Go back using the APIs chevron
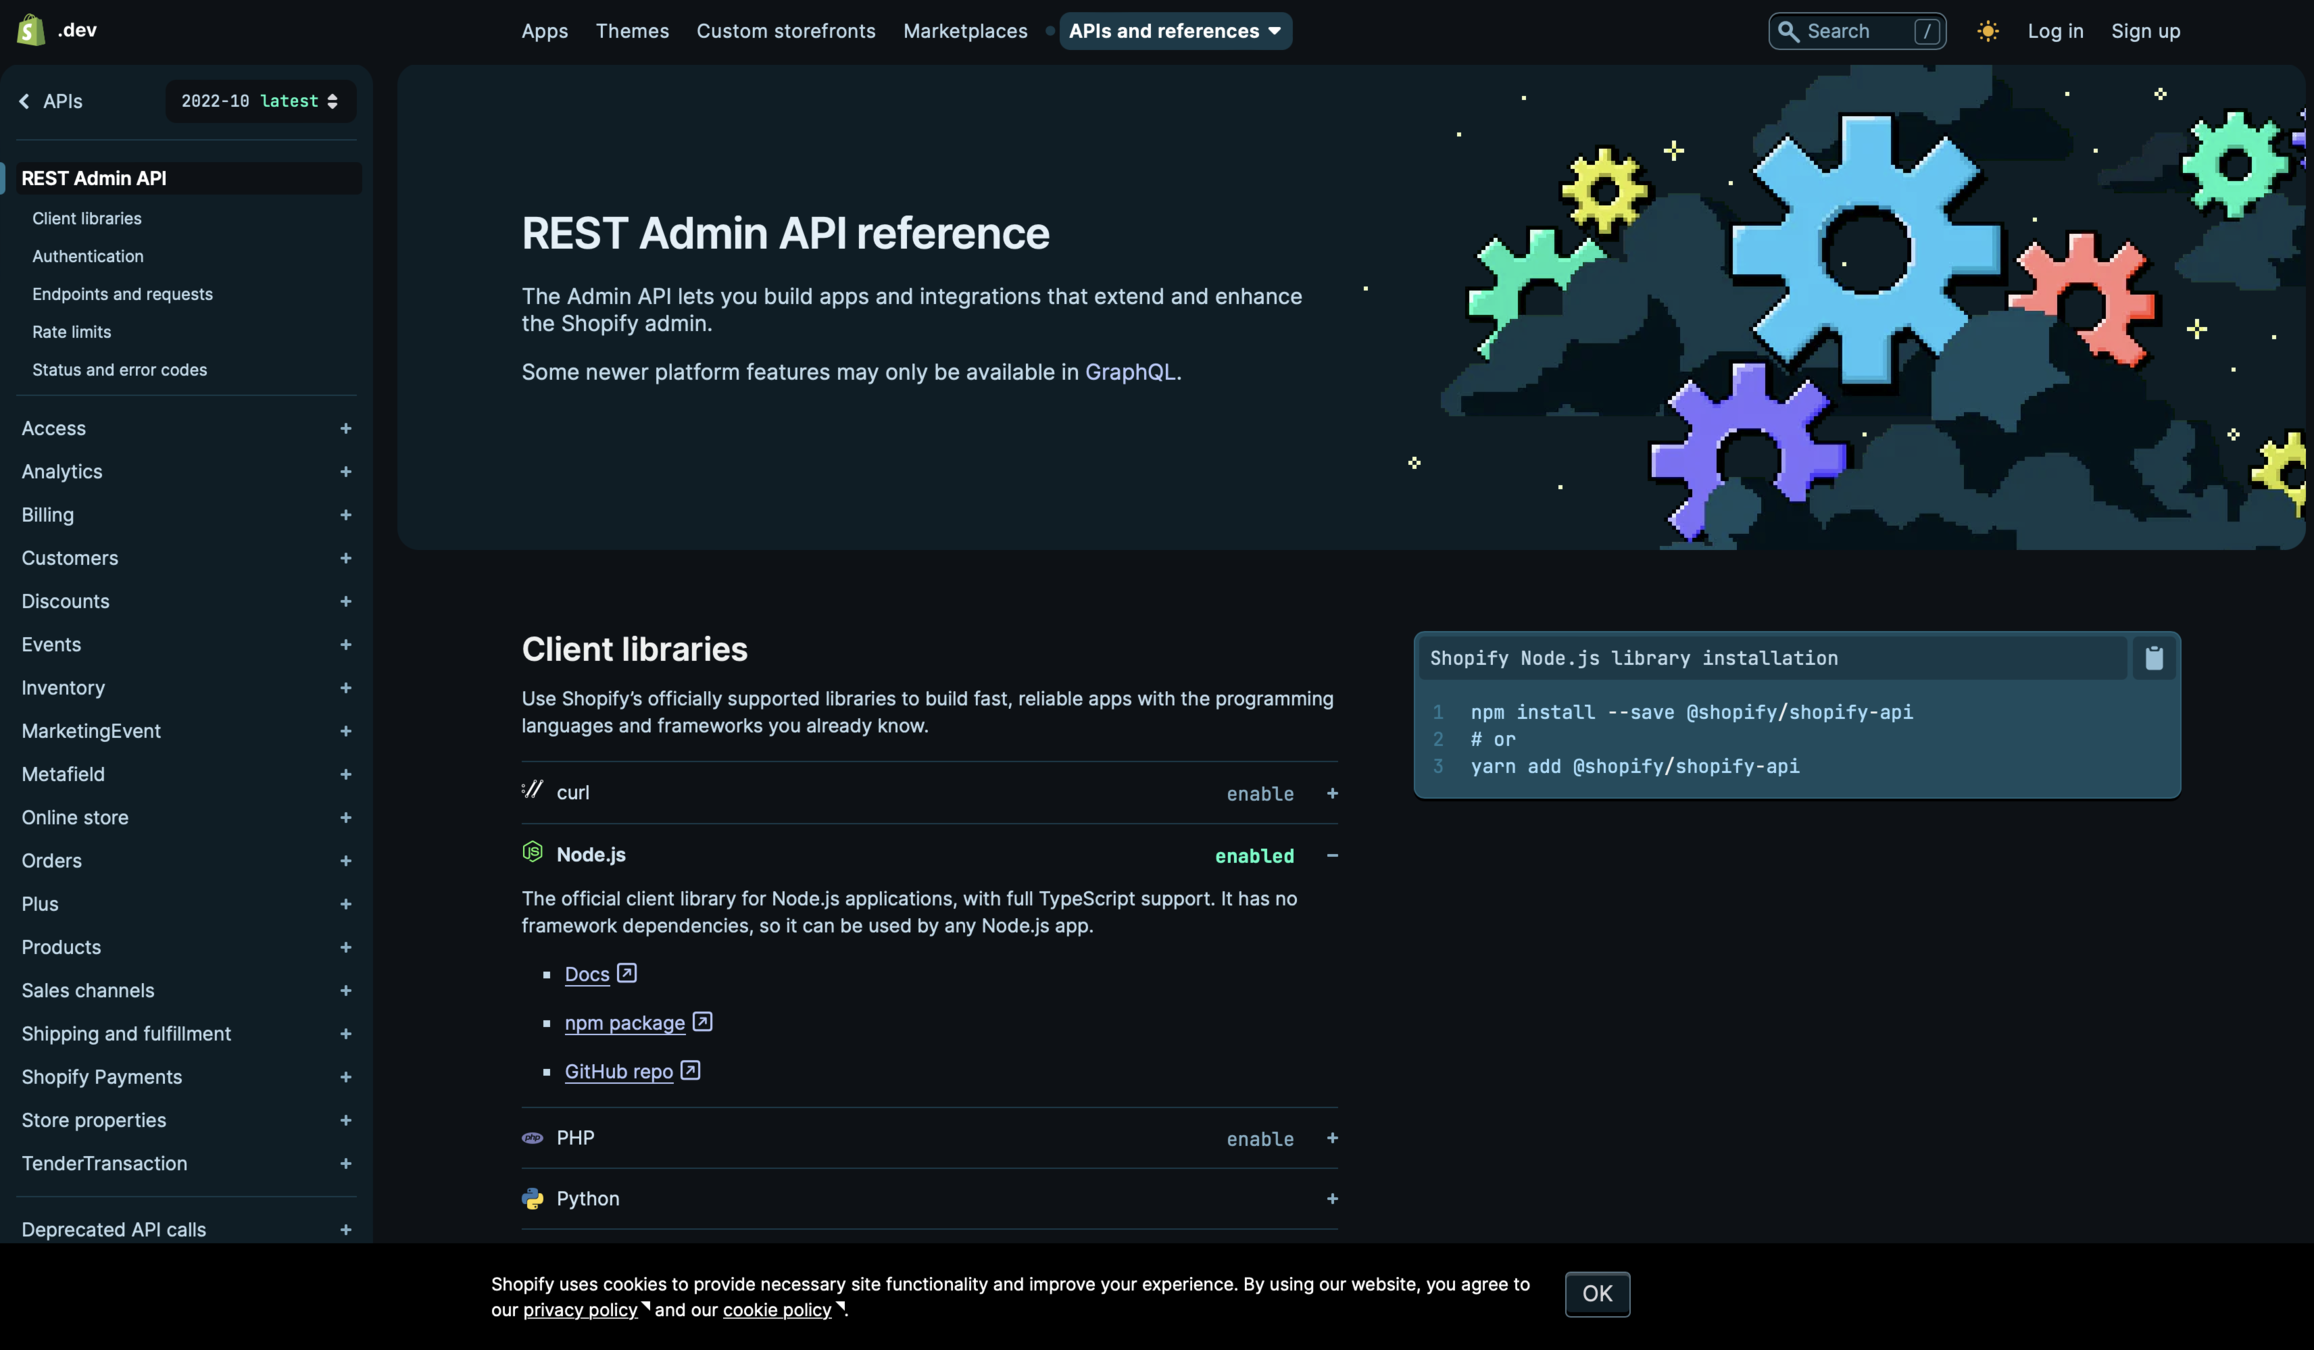 point(25,101)
